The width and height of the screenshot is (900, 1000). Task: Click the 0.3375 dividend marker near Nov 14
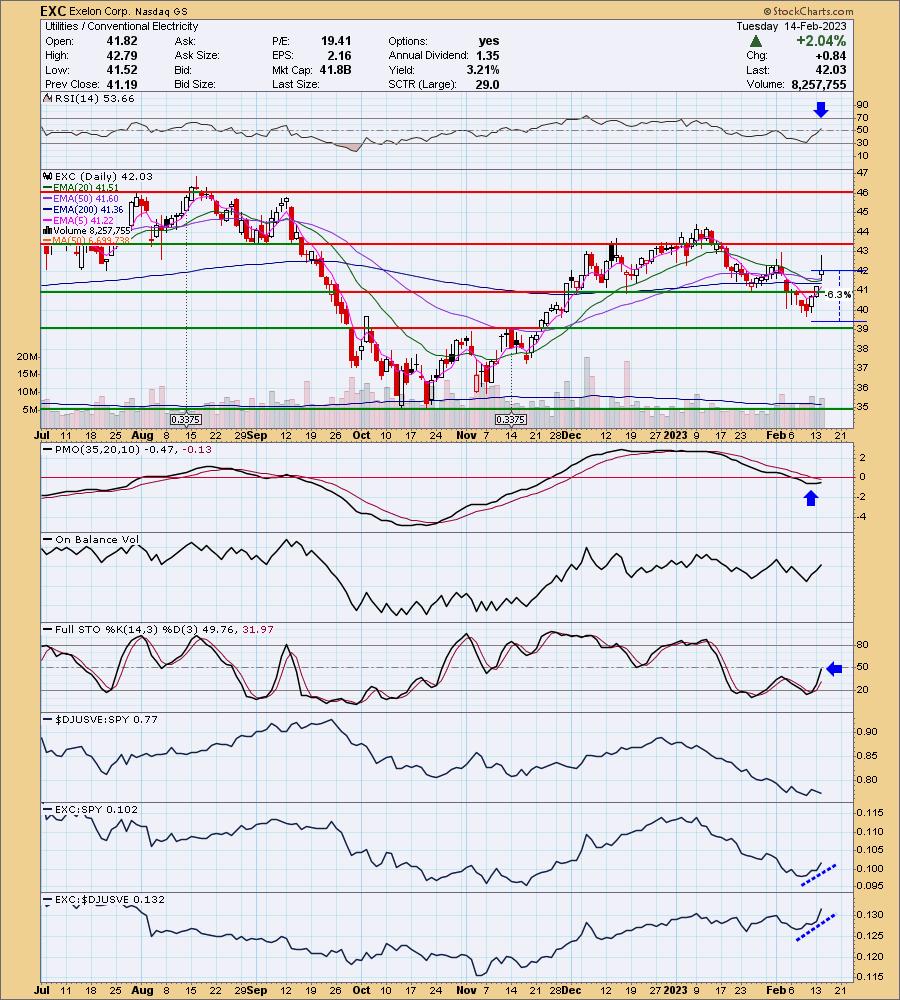(x=511, y=419)
